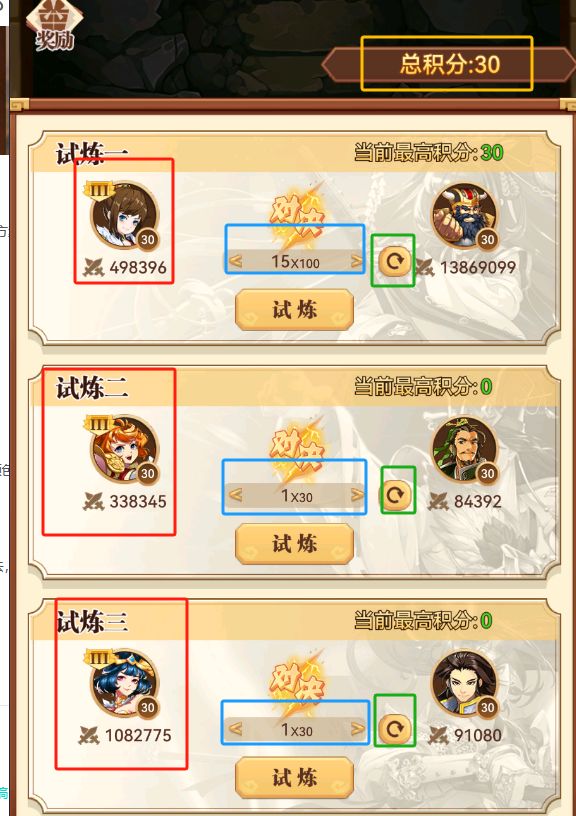Tap the 总积分:30 total score banner
This screenshot has height=816, width=576.
pyautogui.click(x=449, y=64)
